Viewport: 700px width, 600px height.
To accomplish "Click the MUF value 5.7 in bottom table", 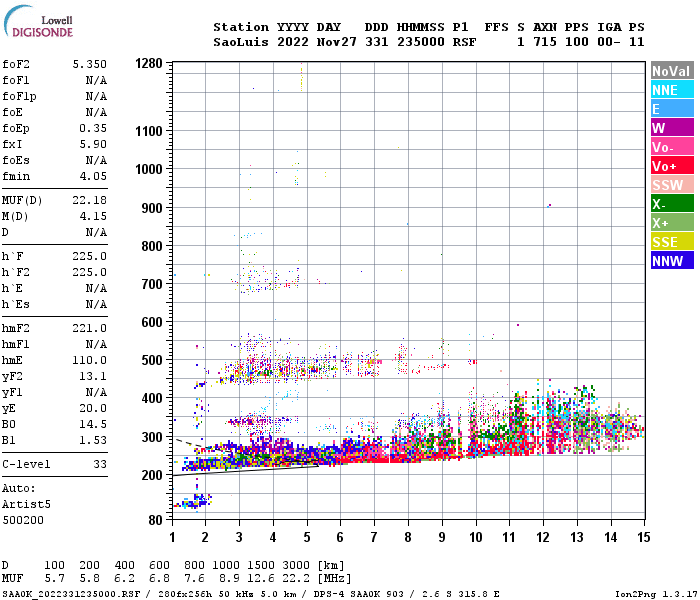I will (54, 579).
